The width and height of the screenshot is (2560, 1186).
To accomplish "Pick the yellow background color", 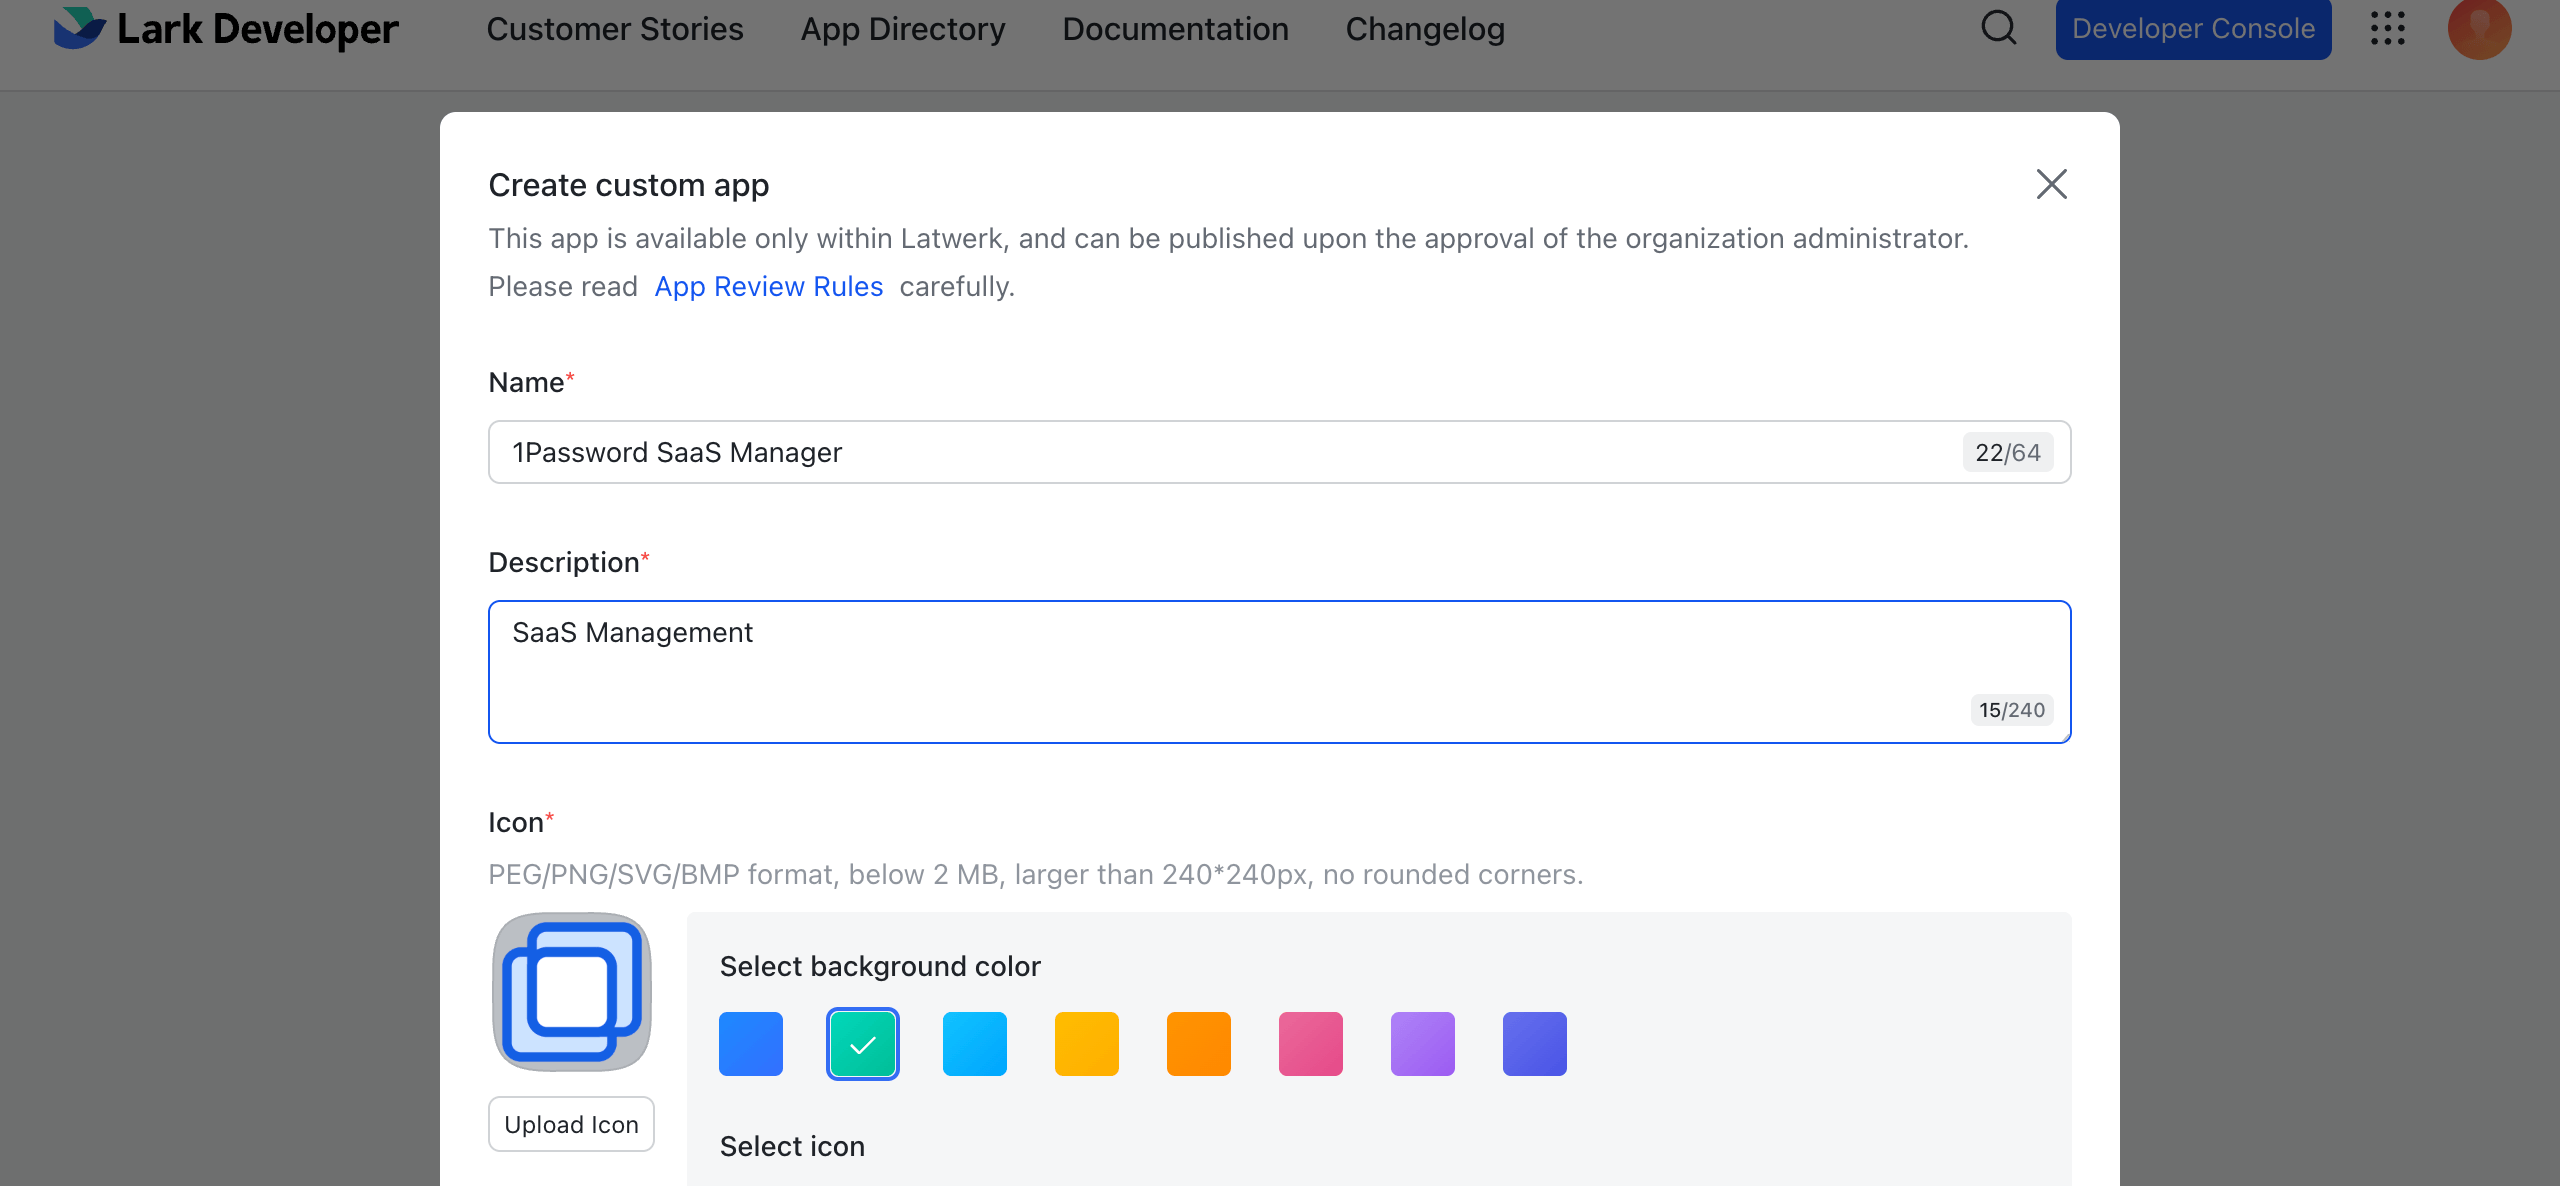I will click(x=1086, y=1044).
